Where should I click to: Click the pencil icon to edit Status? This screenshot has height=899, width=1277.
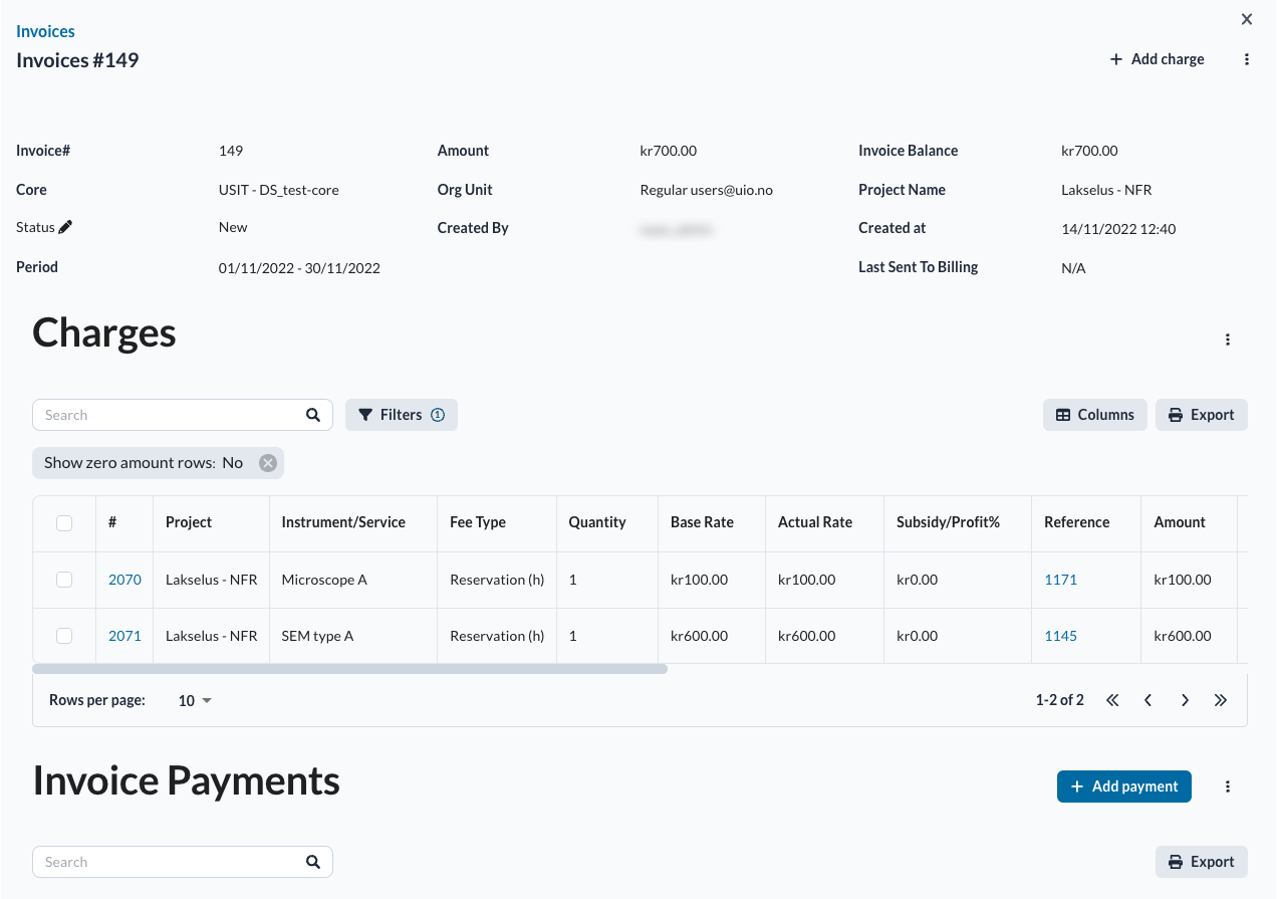pyautogui.click(x=66, y=227)
